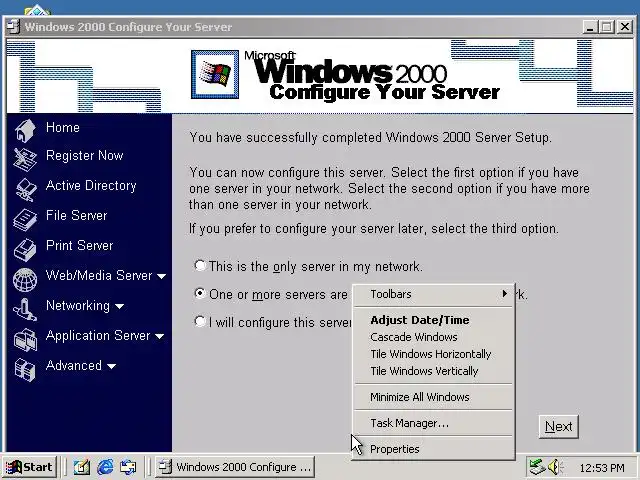
Task: Open the Web/Media Server link text
Action: [x=99, y=276]
